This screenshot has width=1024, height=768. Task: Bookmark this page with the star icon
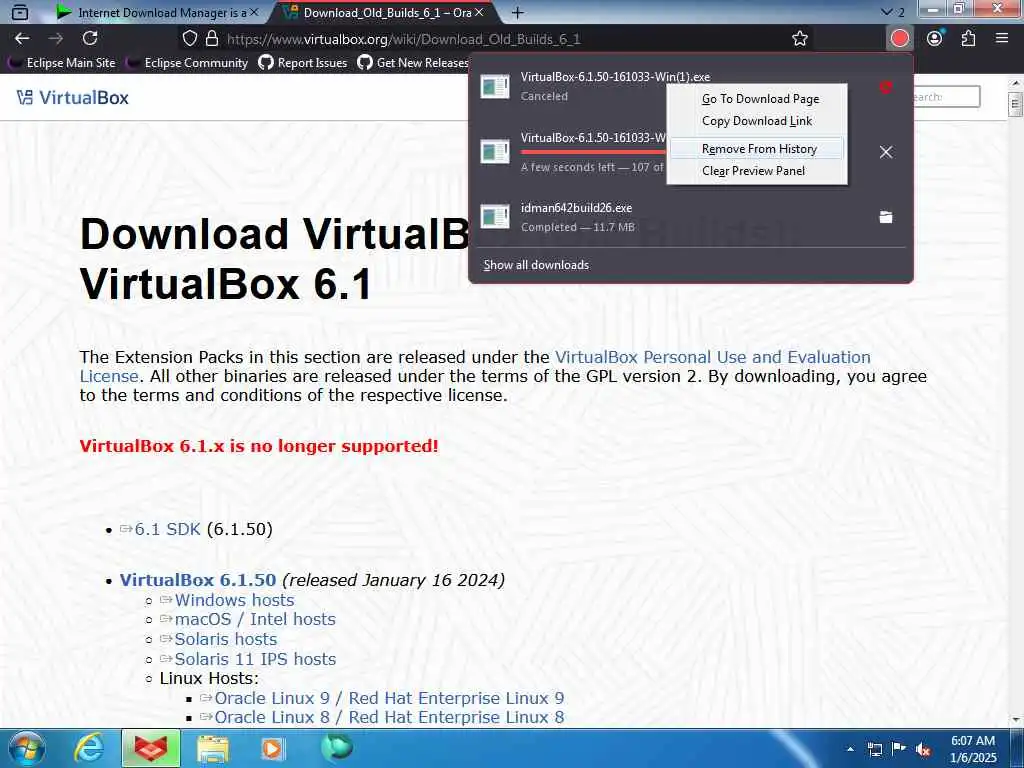[x=799, y=39]
